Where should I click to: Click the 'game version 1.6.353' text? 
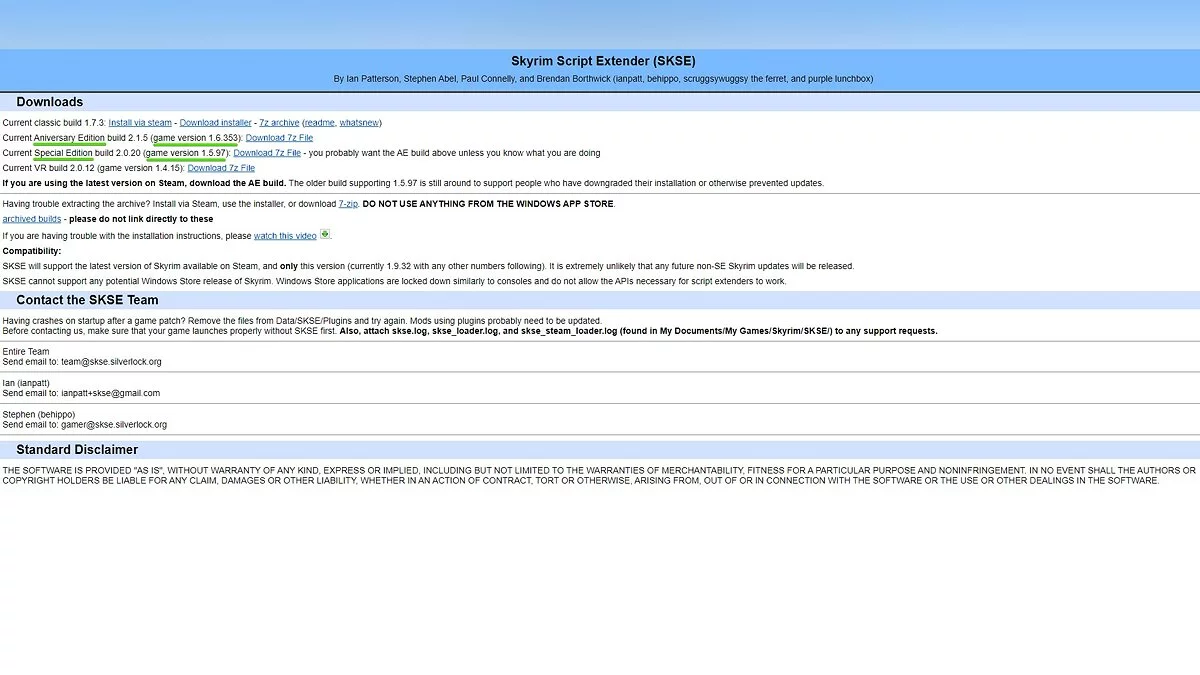tap(196, 138)
